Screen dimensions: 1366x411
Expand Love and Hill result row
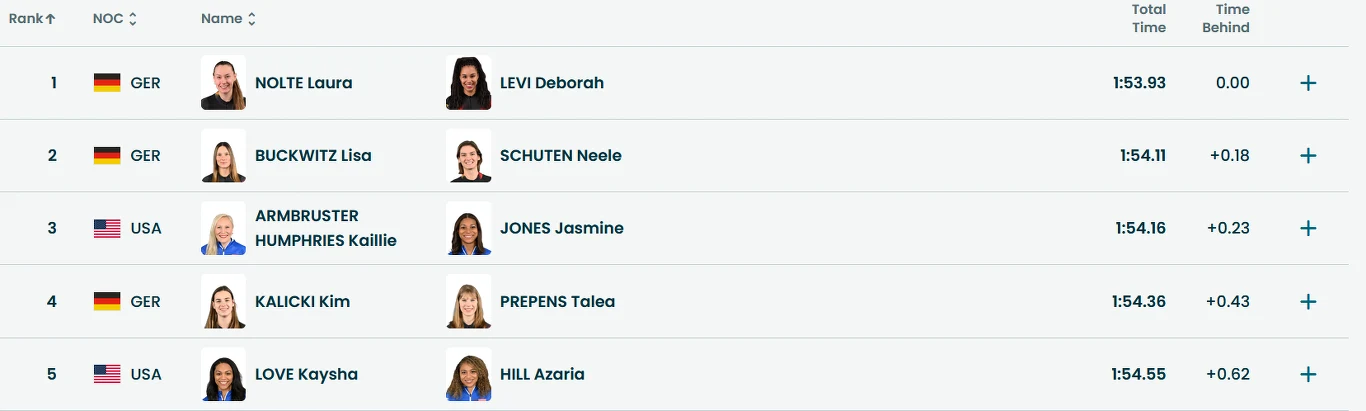click(1307, 374)
